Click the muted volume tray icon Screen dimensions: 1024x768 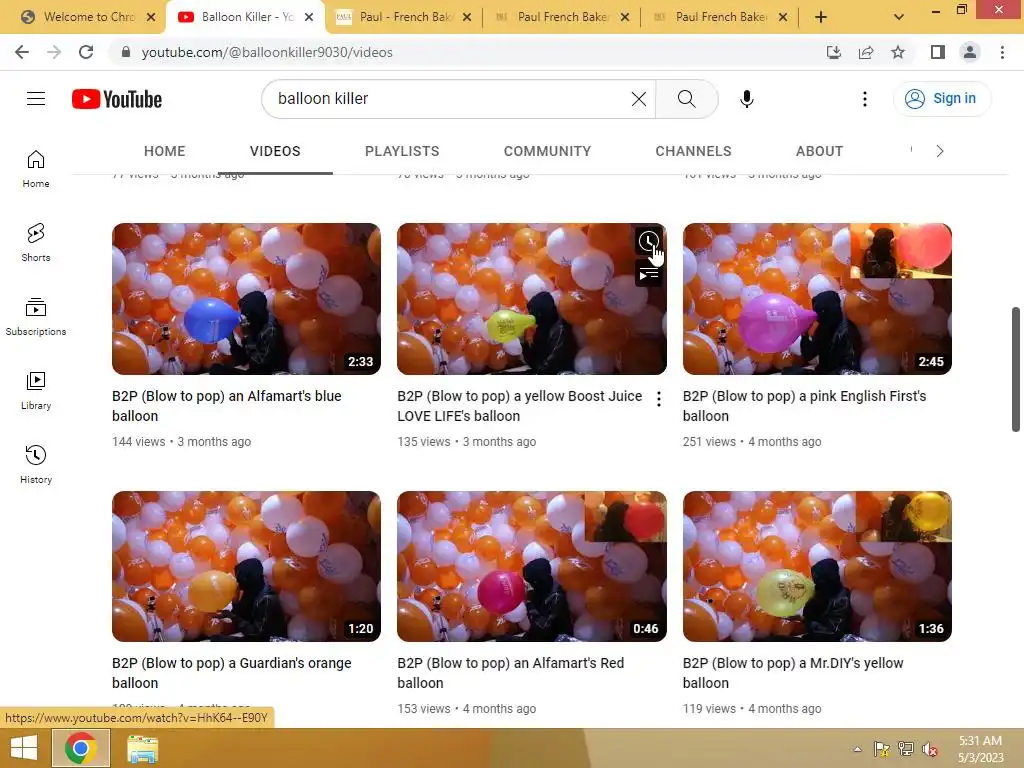[929, 749]
